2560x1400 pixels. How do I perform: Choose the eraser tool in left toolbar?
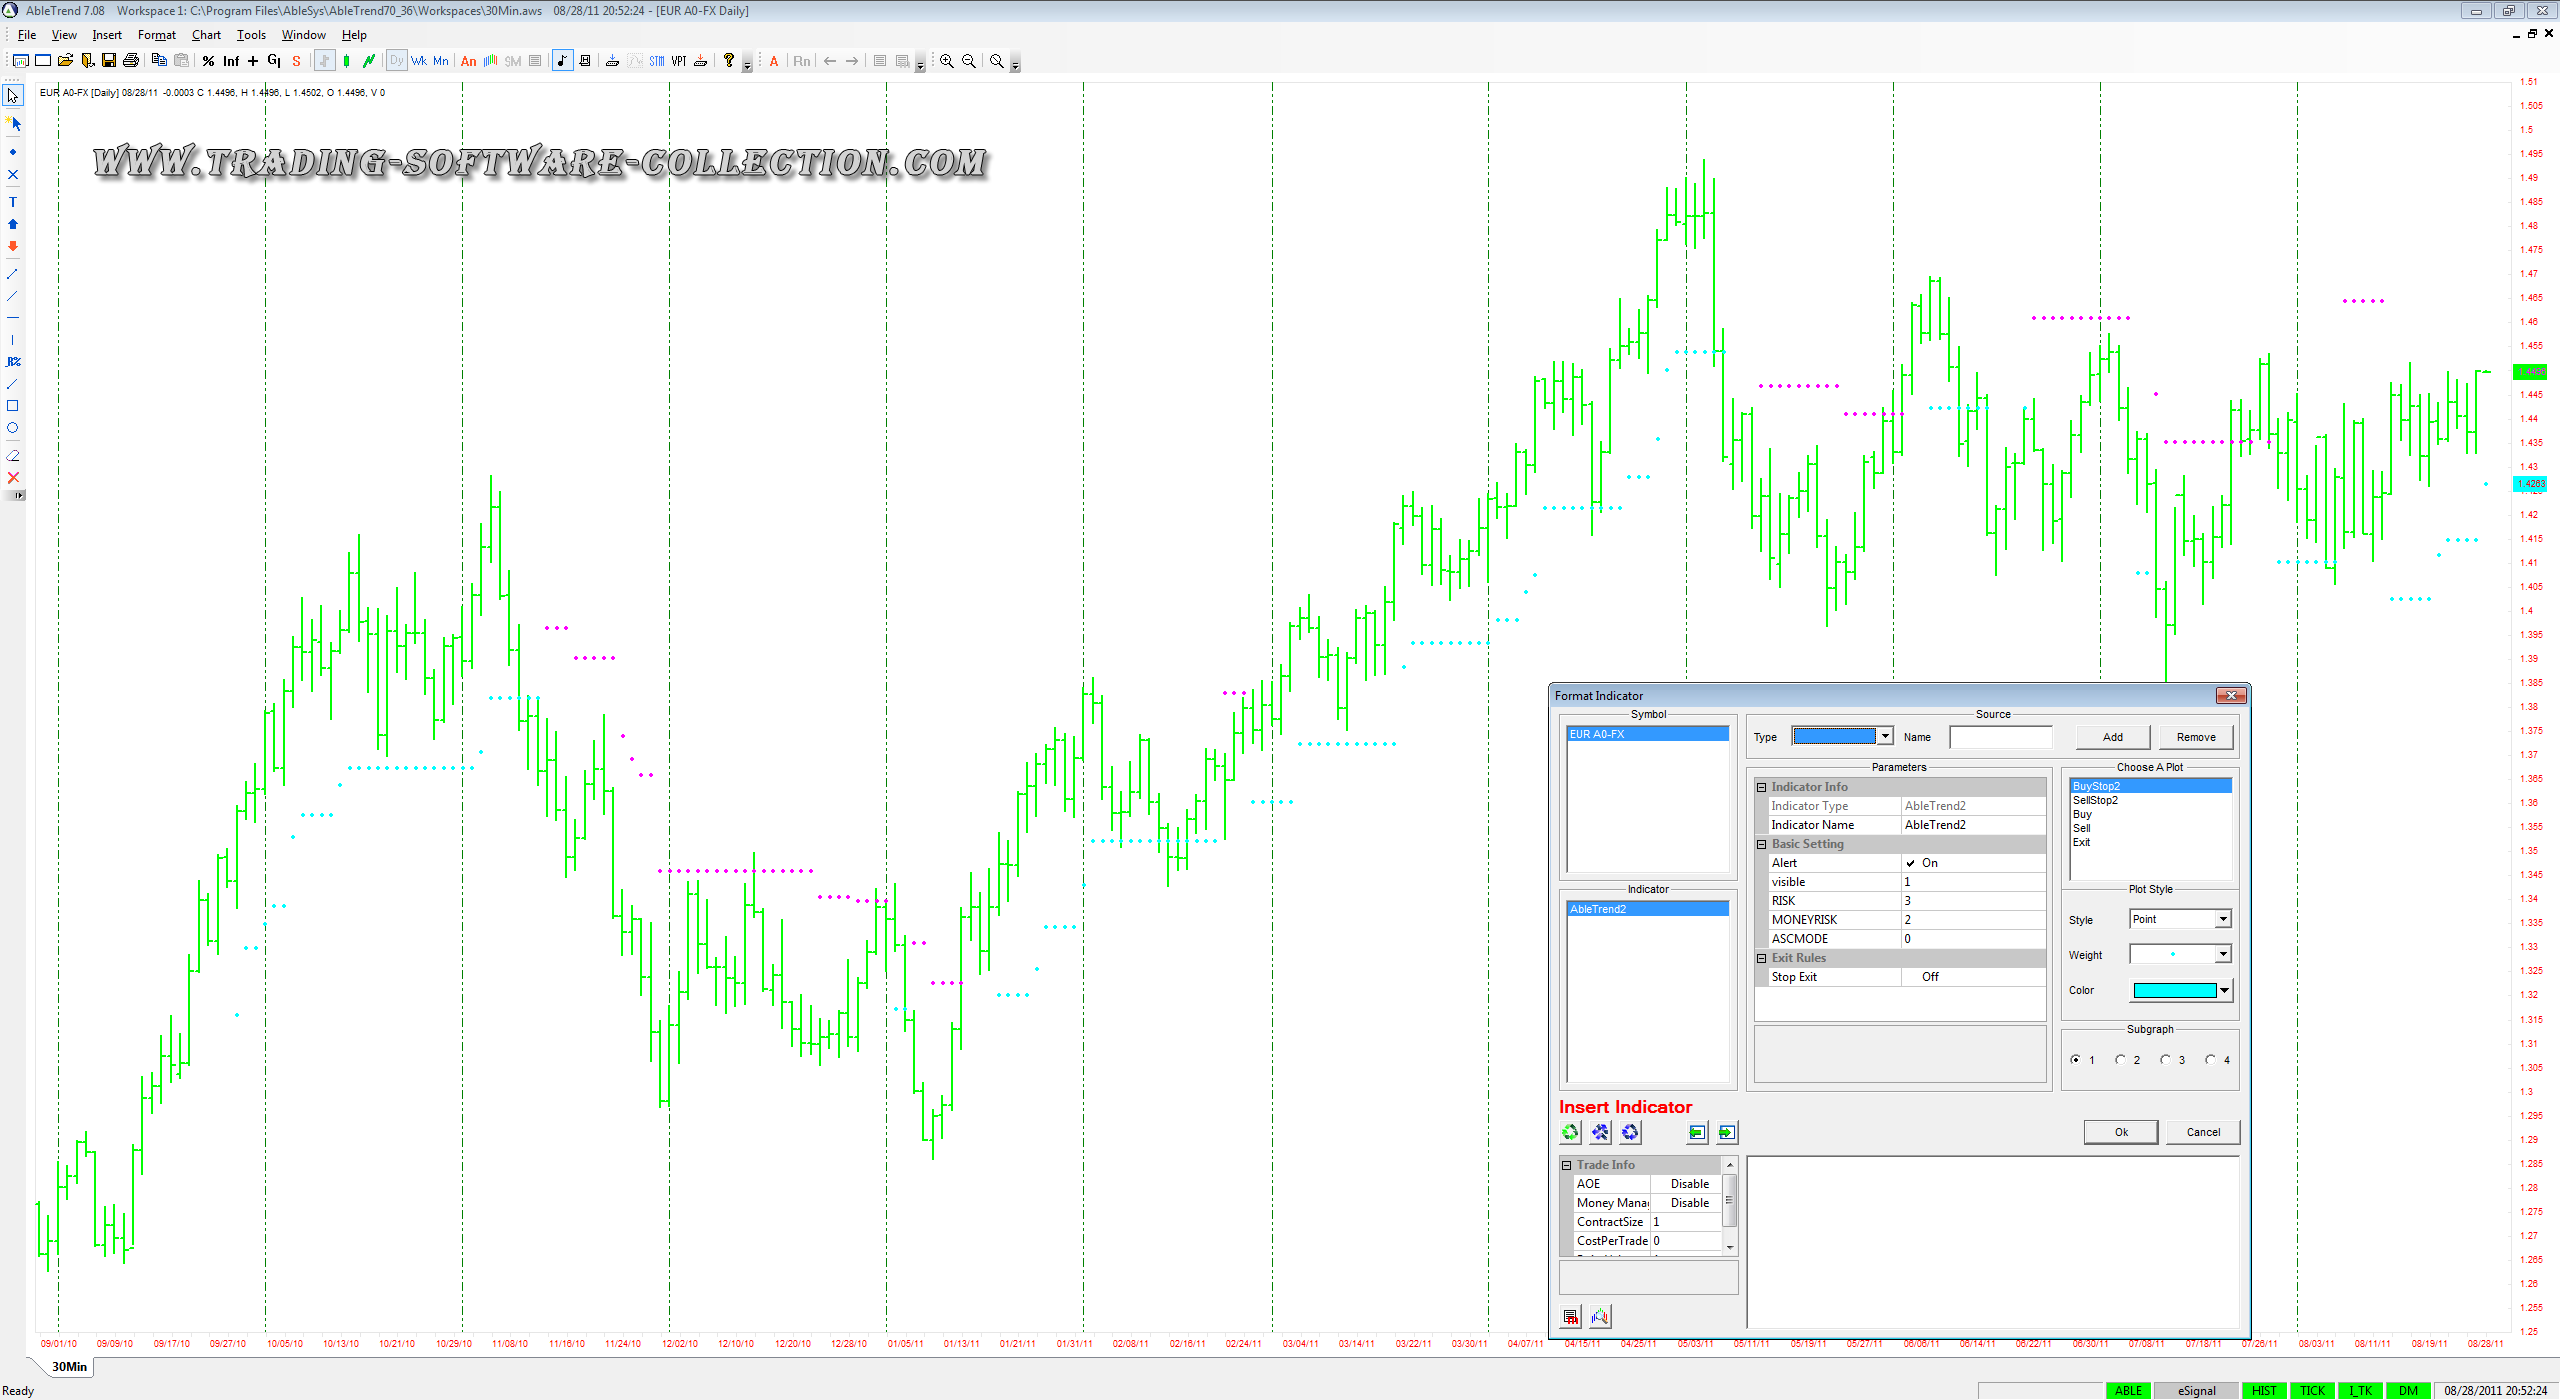(x=13, y=455)
